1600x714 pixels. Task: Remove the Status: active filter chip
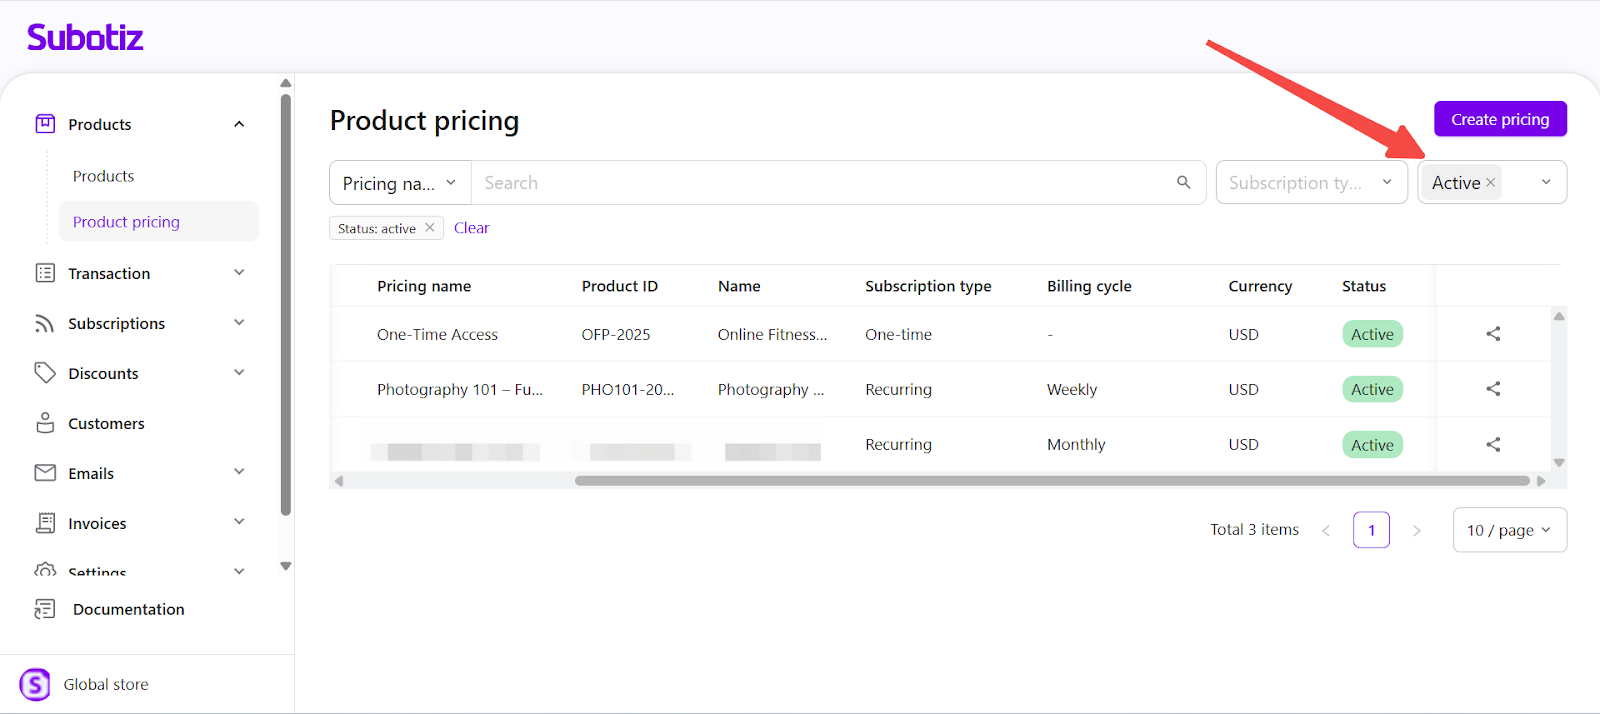coord(430,228)
